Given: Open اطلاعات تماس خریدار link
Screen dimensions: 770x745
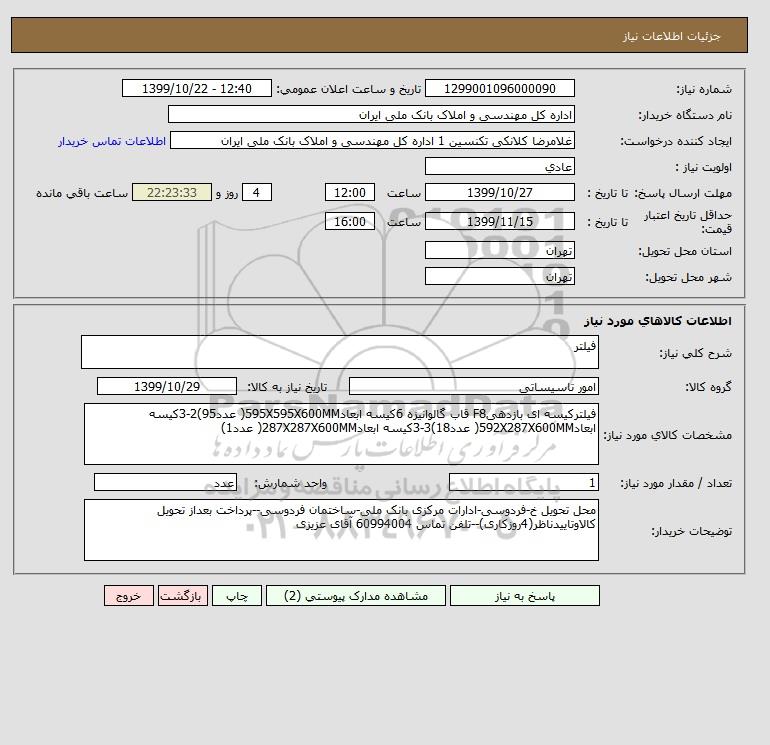Looking at the screenshot, I should coord(112,141).
